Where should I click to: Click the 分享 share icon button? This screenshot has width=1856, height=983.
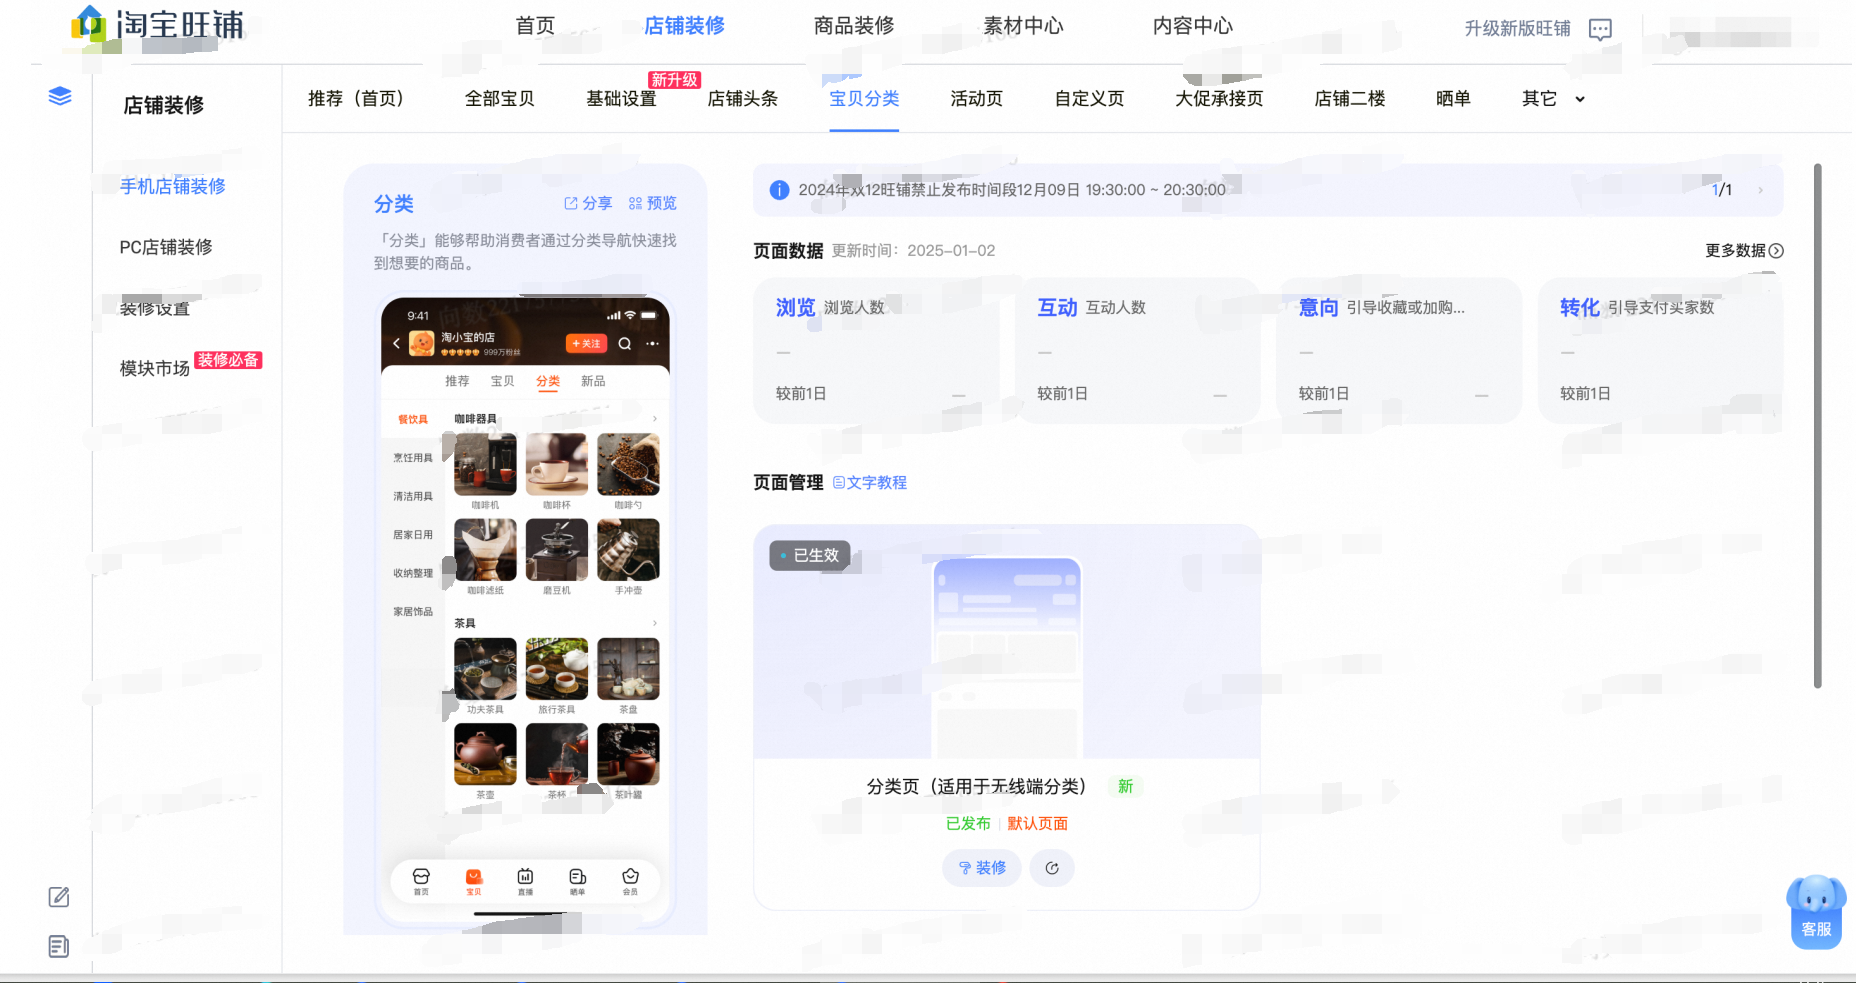point(588,203)
